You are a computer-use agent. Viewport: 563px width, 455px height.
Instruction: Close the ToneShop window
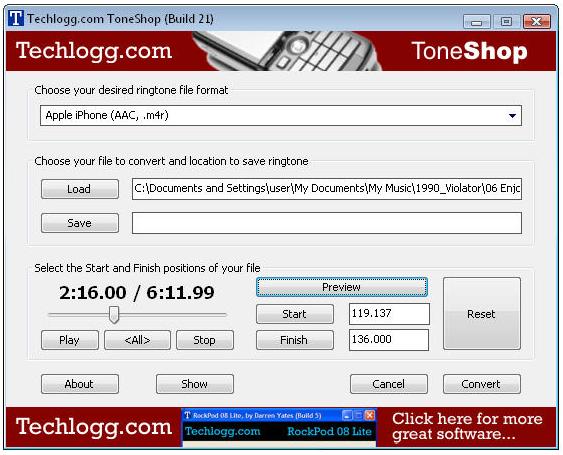(537, 22)
